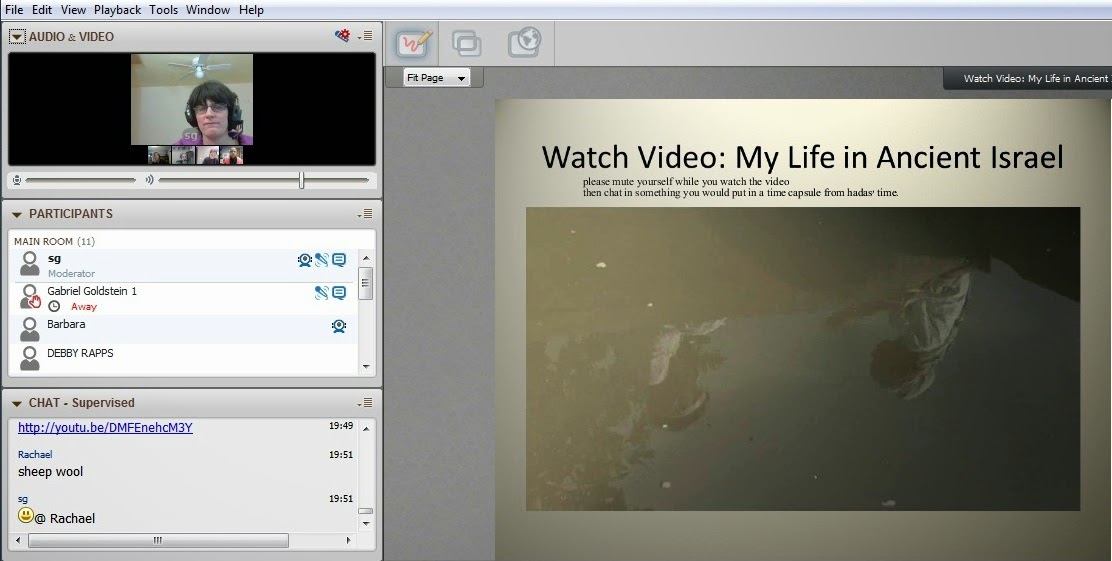Viewport: 1112px width, 561px height.
Task: Click the microphone level slider track
Action: coord(80,180)
